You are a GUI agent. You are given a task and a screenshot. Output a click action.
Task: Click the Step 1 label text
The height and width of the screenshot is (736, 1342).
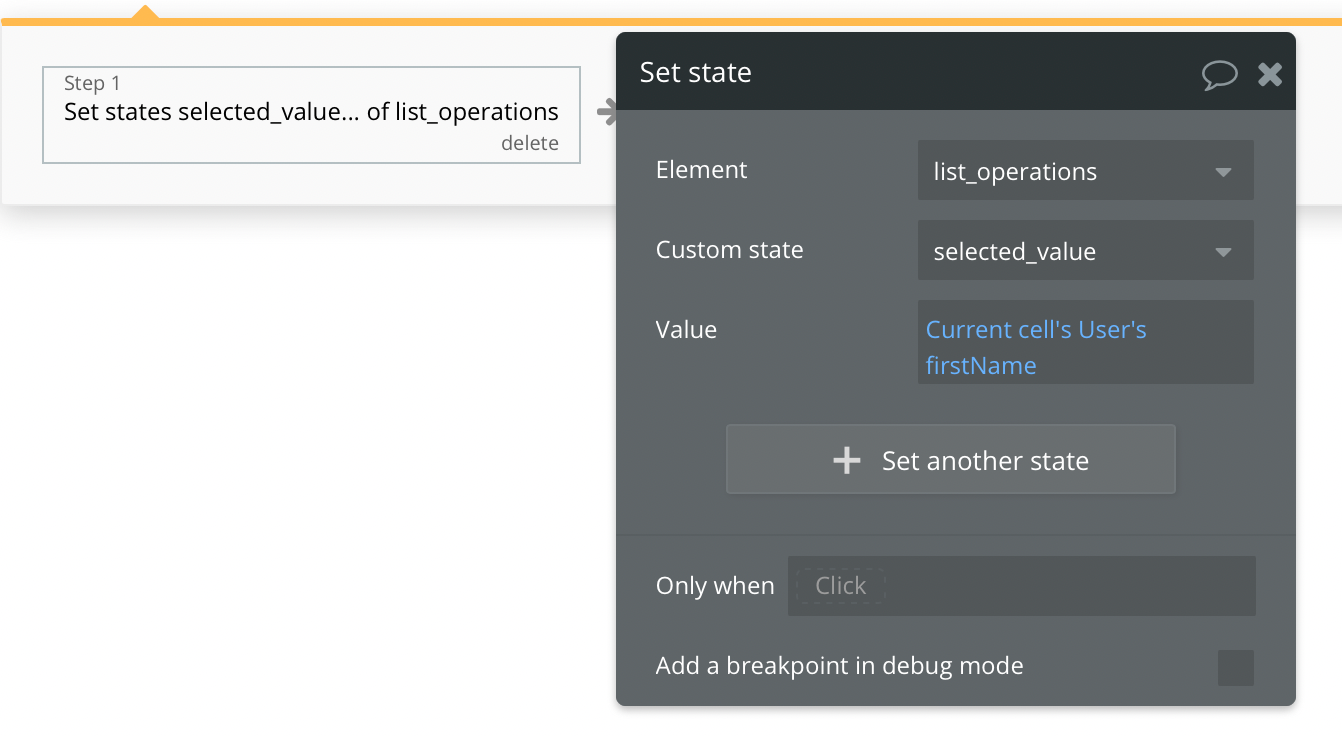[x=92, y=83]
